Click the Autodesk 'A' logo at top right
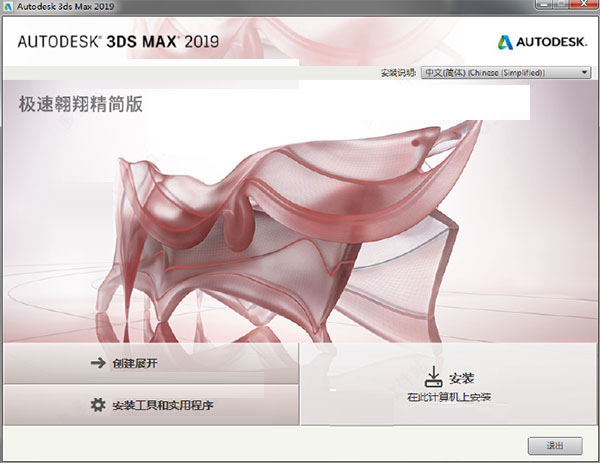Viewport: 600px width, 463px height. coord(505,42)
